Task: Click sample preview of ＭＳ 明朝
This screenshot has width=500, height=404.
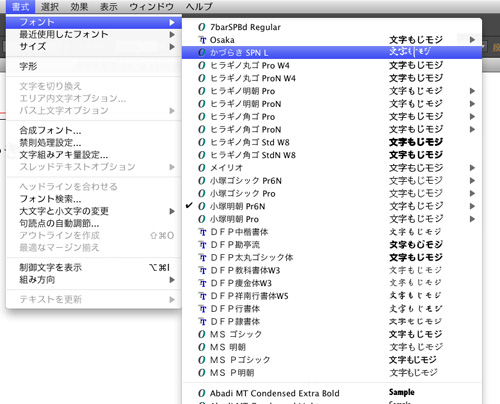Action: (x=416, y=347)
